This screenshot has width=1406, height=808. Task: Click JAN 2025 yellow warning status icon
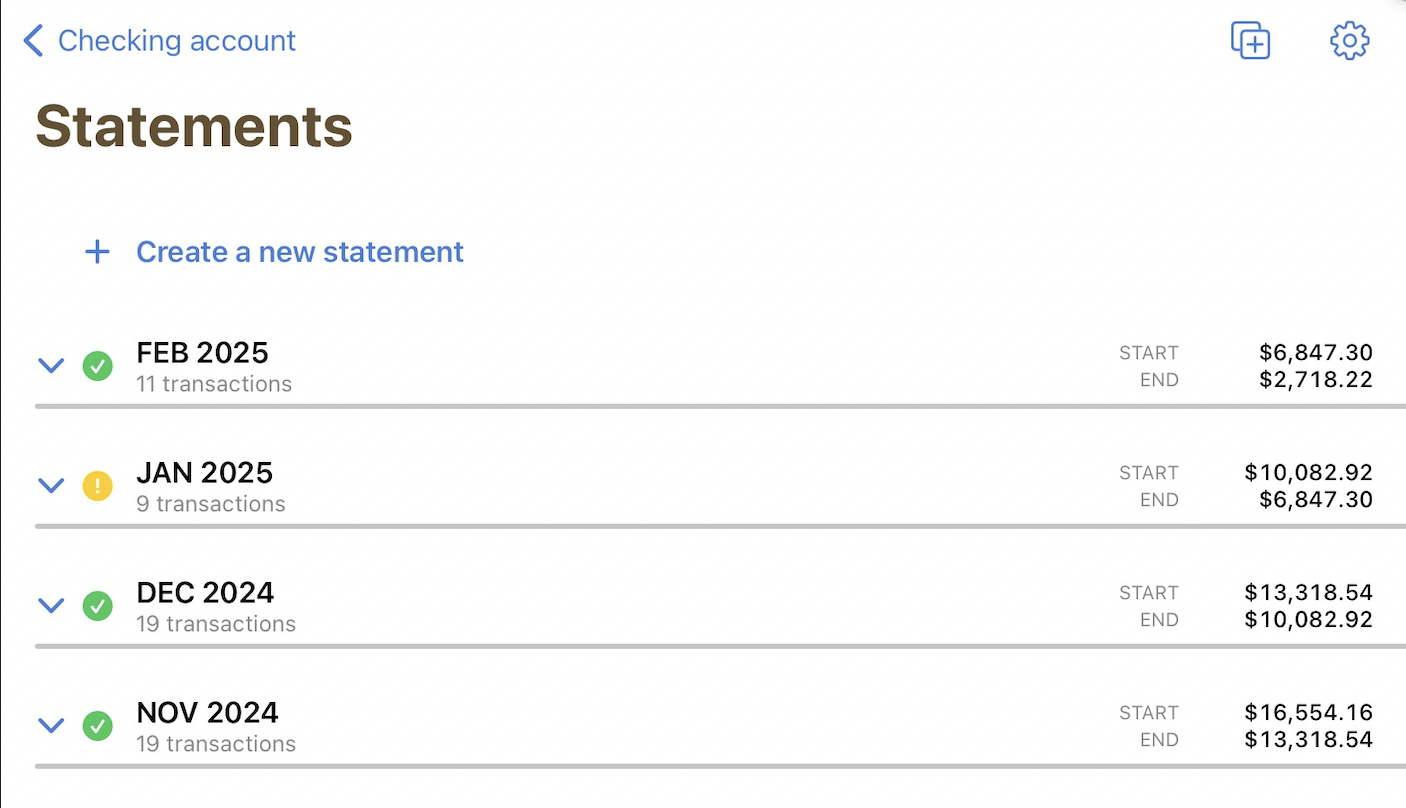tap(97, 486)
